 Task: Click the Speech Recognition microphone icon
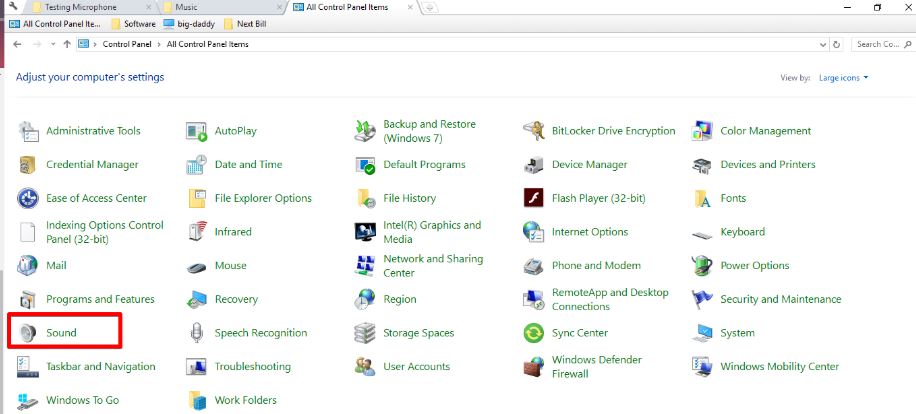pos(197,333)
